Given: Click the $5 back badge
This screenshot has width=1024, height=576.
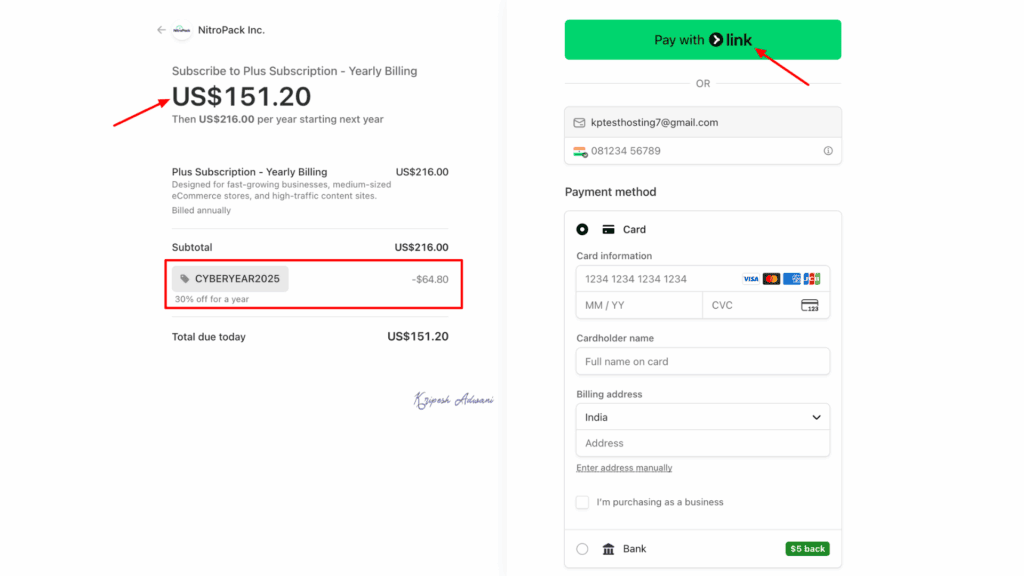Looking at the screenshot, I should (806, 548).
